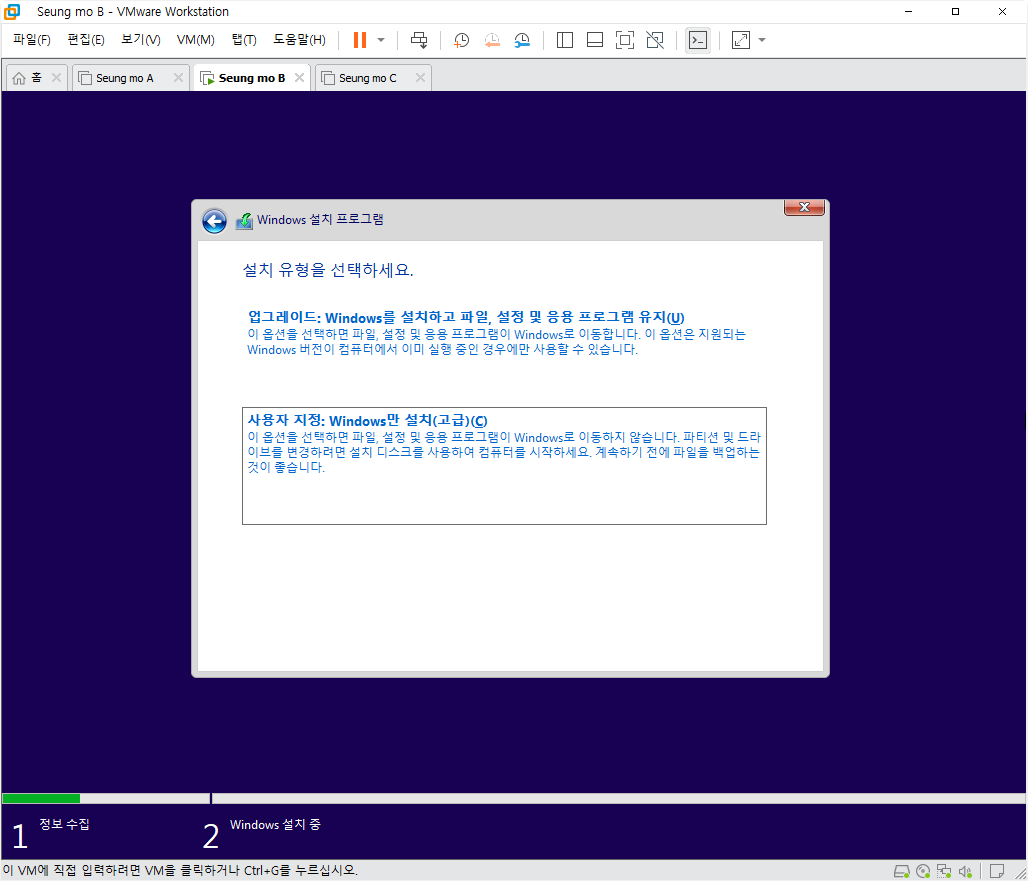Image resolution: width=1028 pixels, height=881 pixels.
Task: Click the 정보 수집 step label
Action: pos(64,825)
